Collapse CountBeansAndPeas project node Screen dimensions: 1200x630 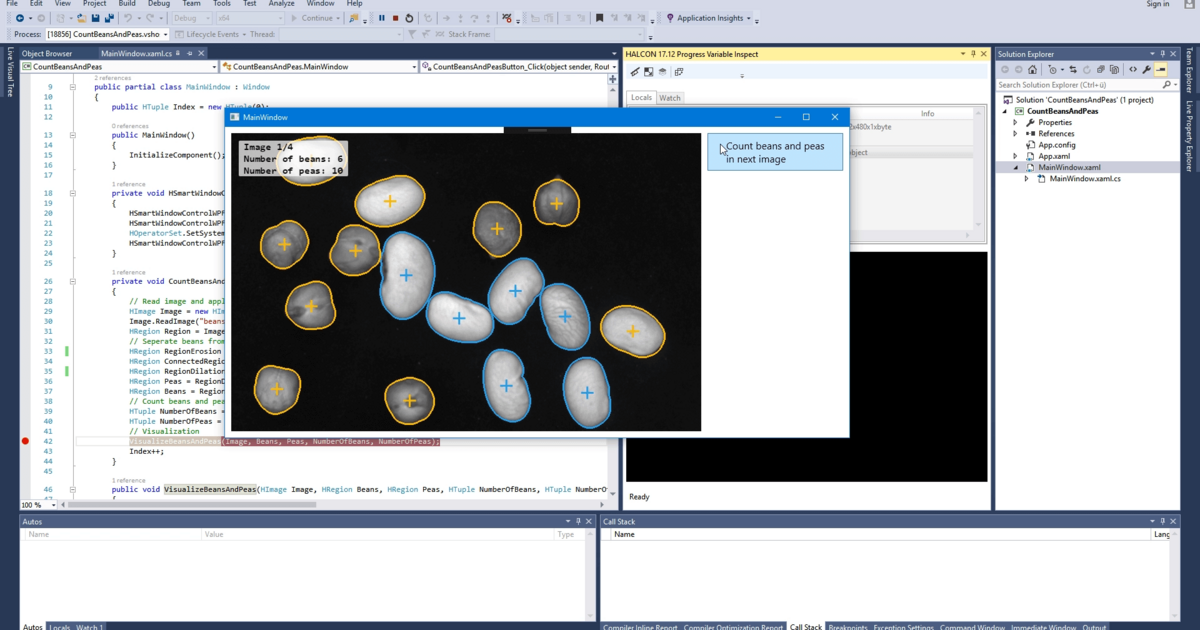pyautogui.click(x=1006, y=111)
